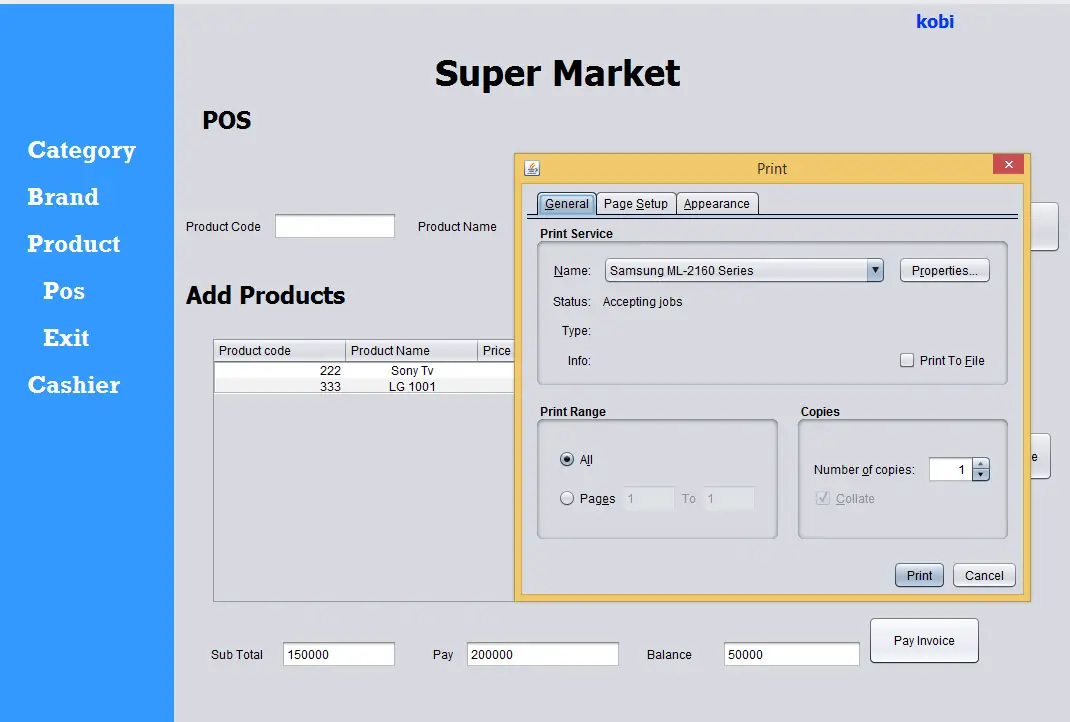This screenshot has width=1070, height=722.
Task: Choose the Pages radio button
Action: (568, 498)
